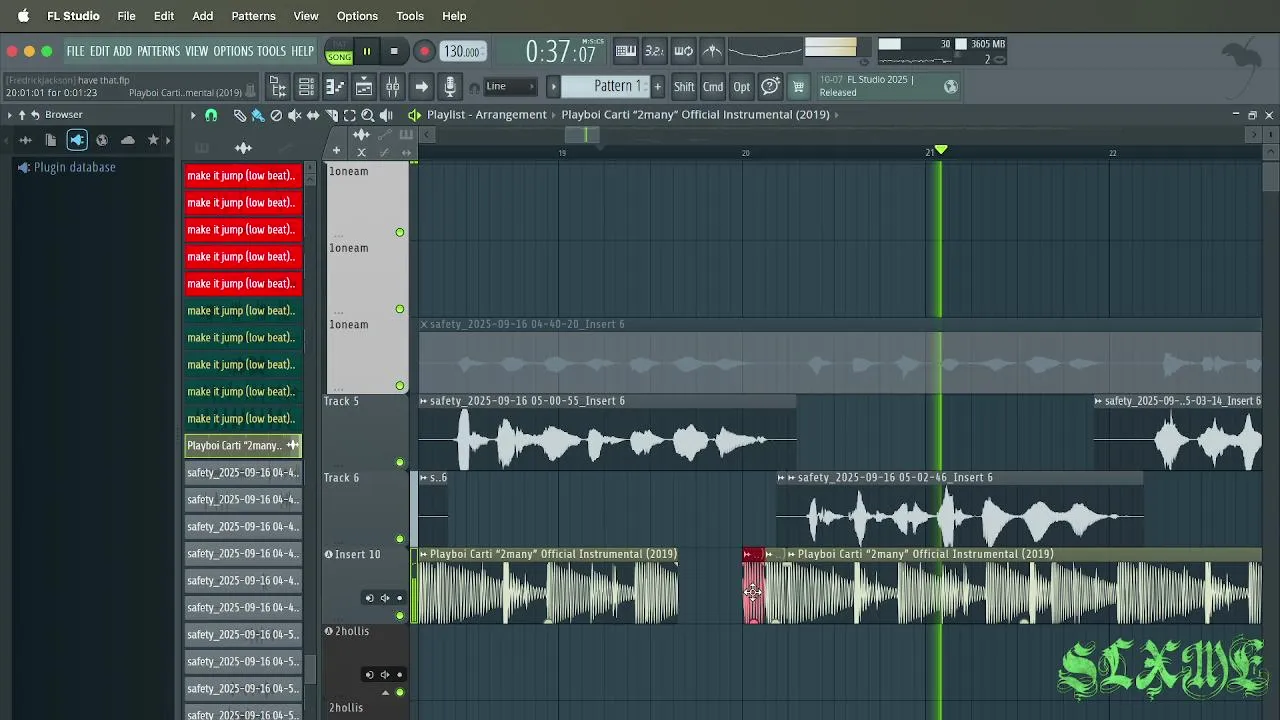Show the starred favorites tab in browser
Viewport: 1280px width, 720px height.
tap(153, 140)
